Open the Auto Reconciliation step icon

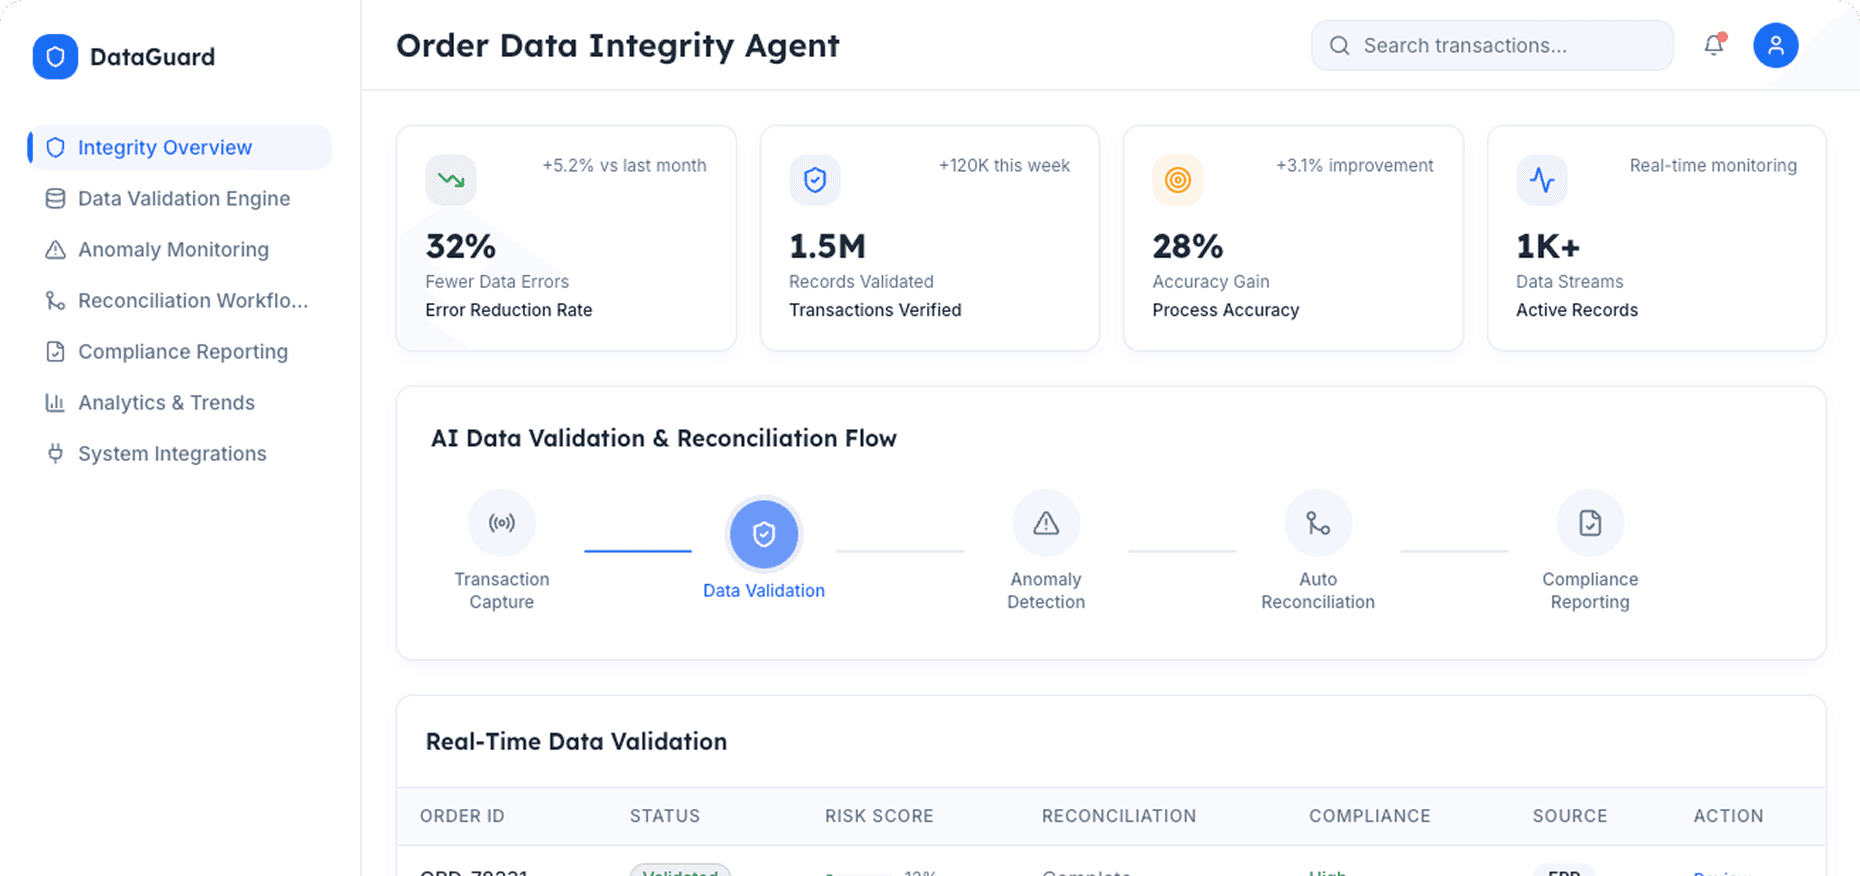tap(1317, 522)
